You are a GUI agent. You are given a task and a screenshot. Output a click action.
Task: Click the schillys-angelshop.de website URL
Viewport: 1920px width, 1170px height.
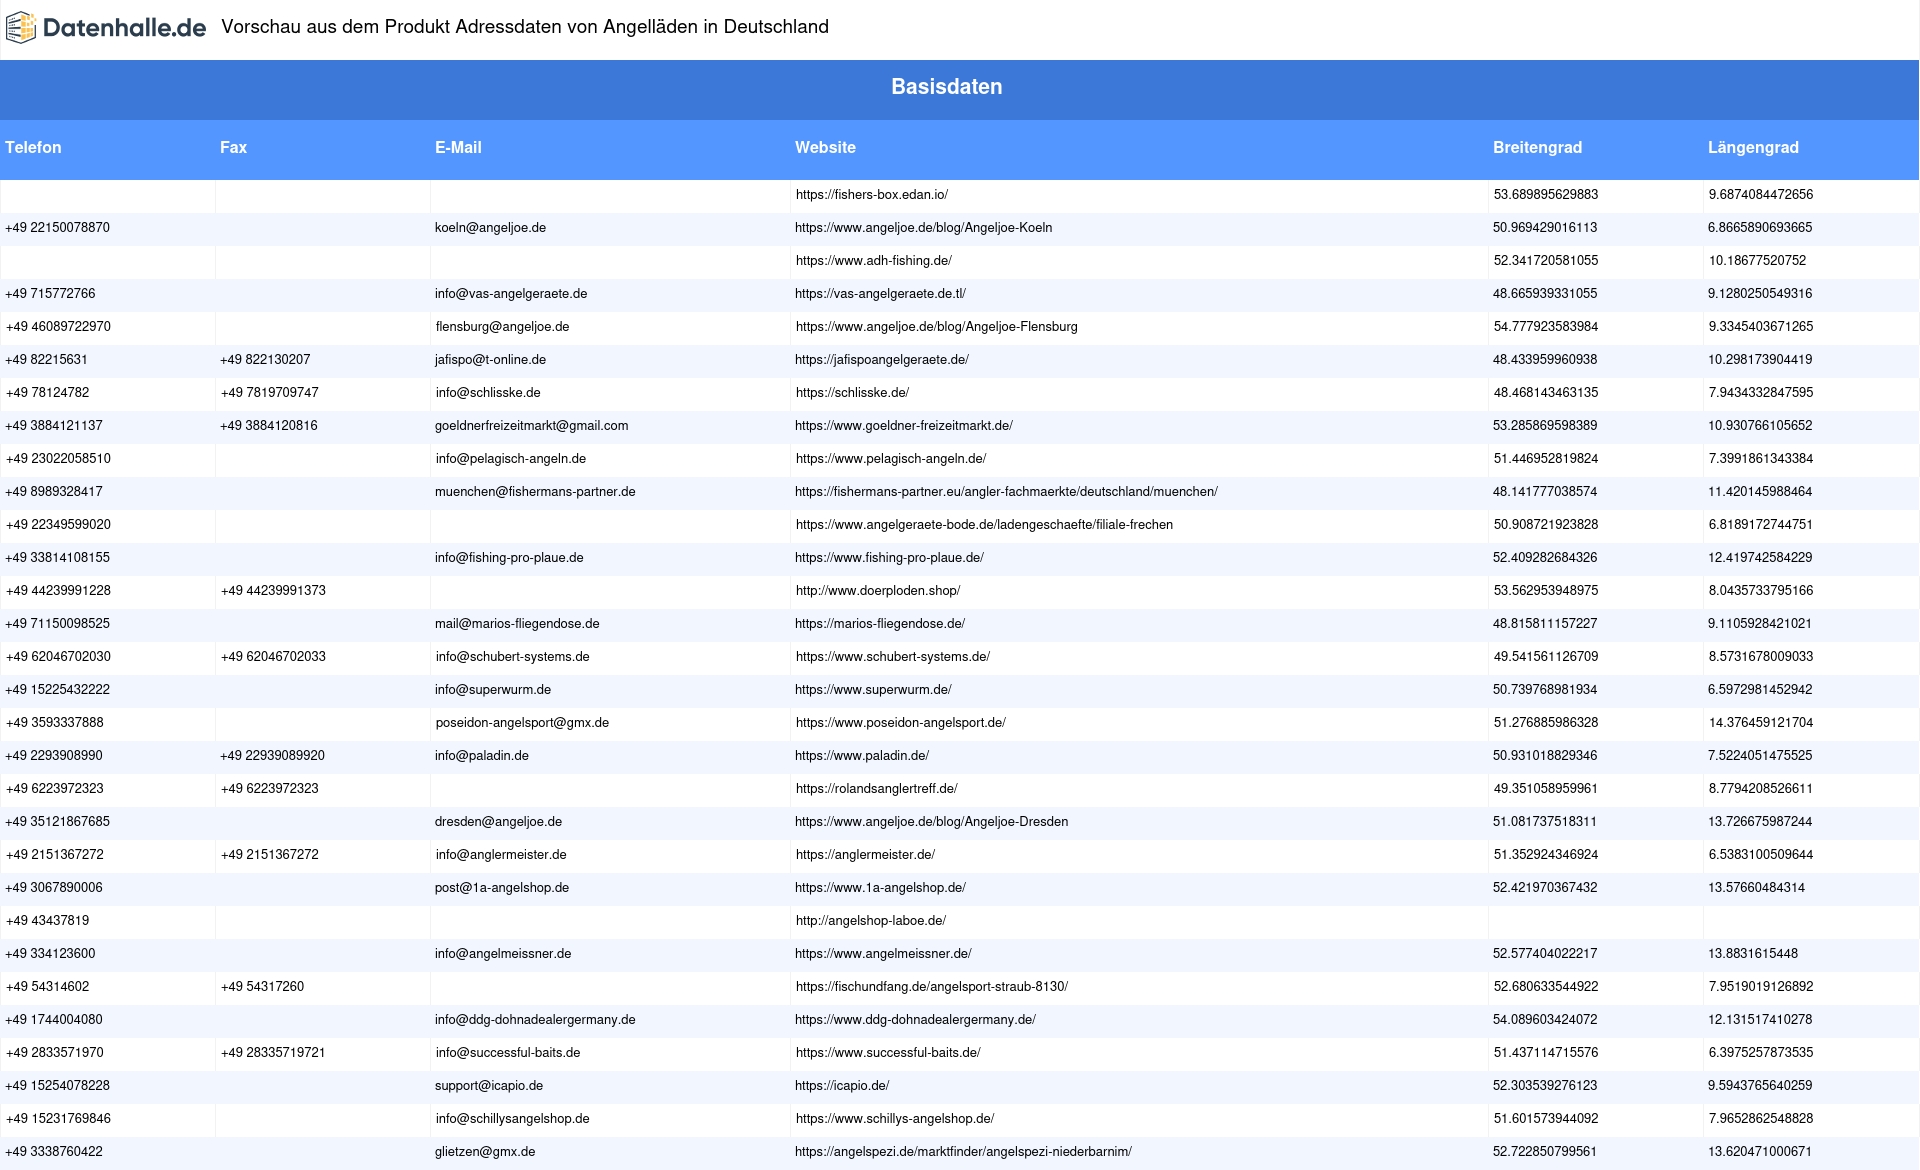[x=895, y=1119]
